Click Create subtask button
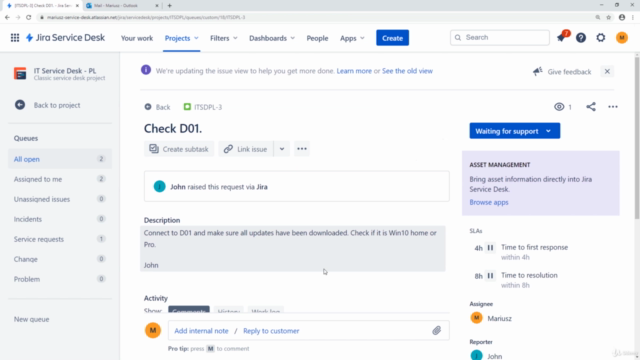The image size is (640, 360). pos(179,149)
